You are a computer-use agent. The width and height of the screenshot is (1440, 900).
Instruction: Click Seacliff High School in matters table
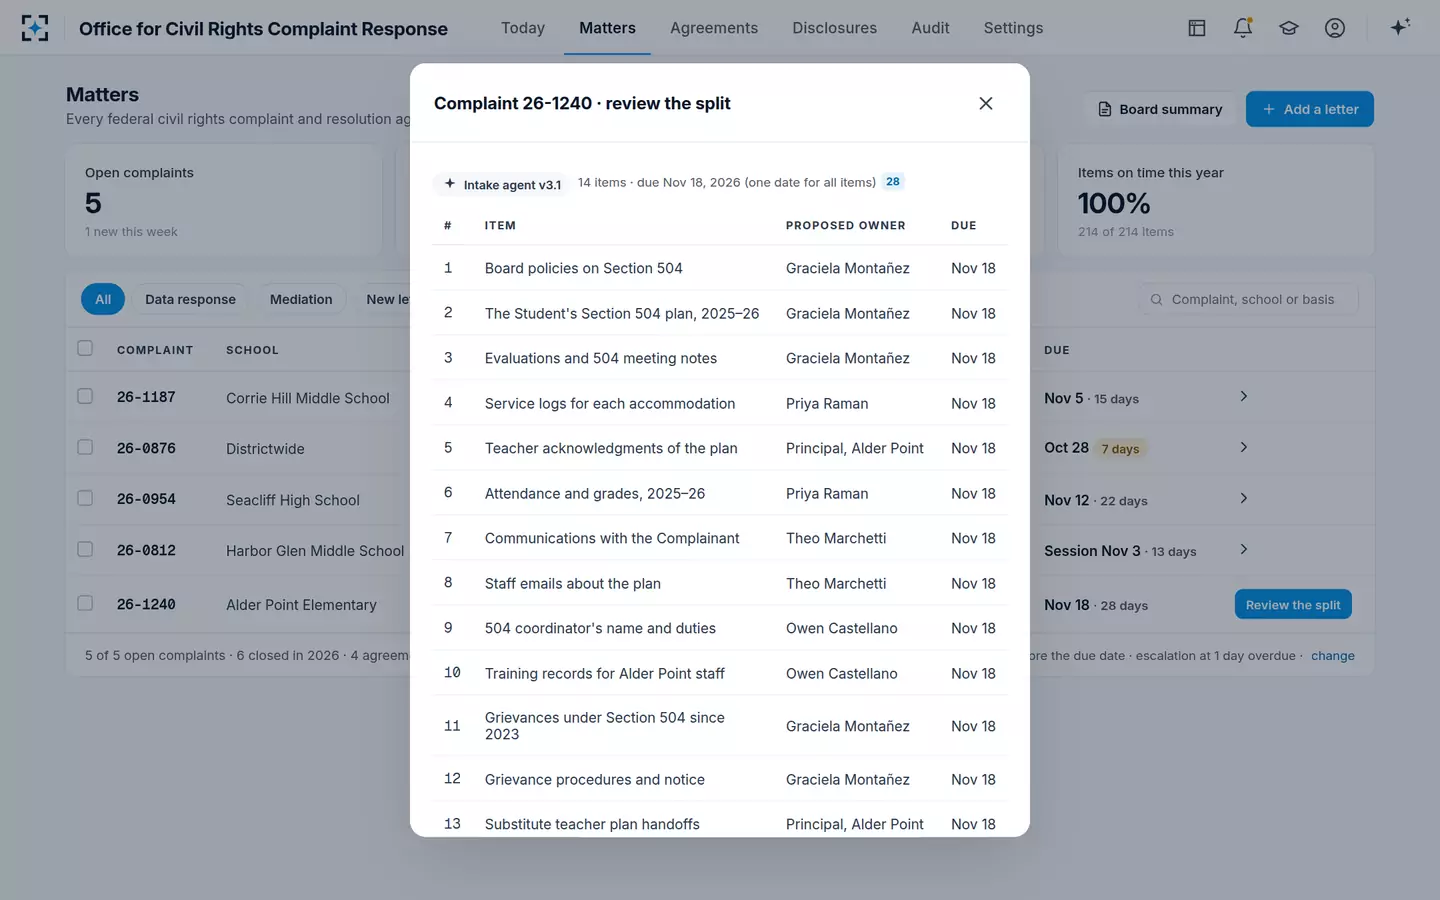(293, 500)
